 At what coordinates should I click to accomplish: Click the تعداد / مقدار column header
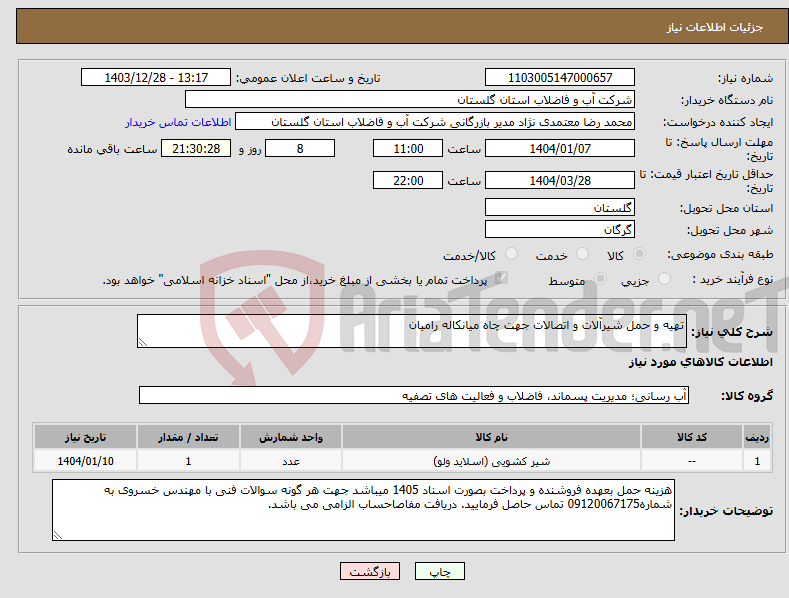188,437
